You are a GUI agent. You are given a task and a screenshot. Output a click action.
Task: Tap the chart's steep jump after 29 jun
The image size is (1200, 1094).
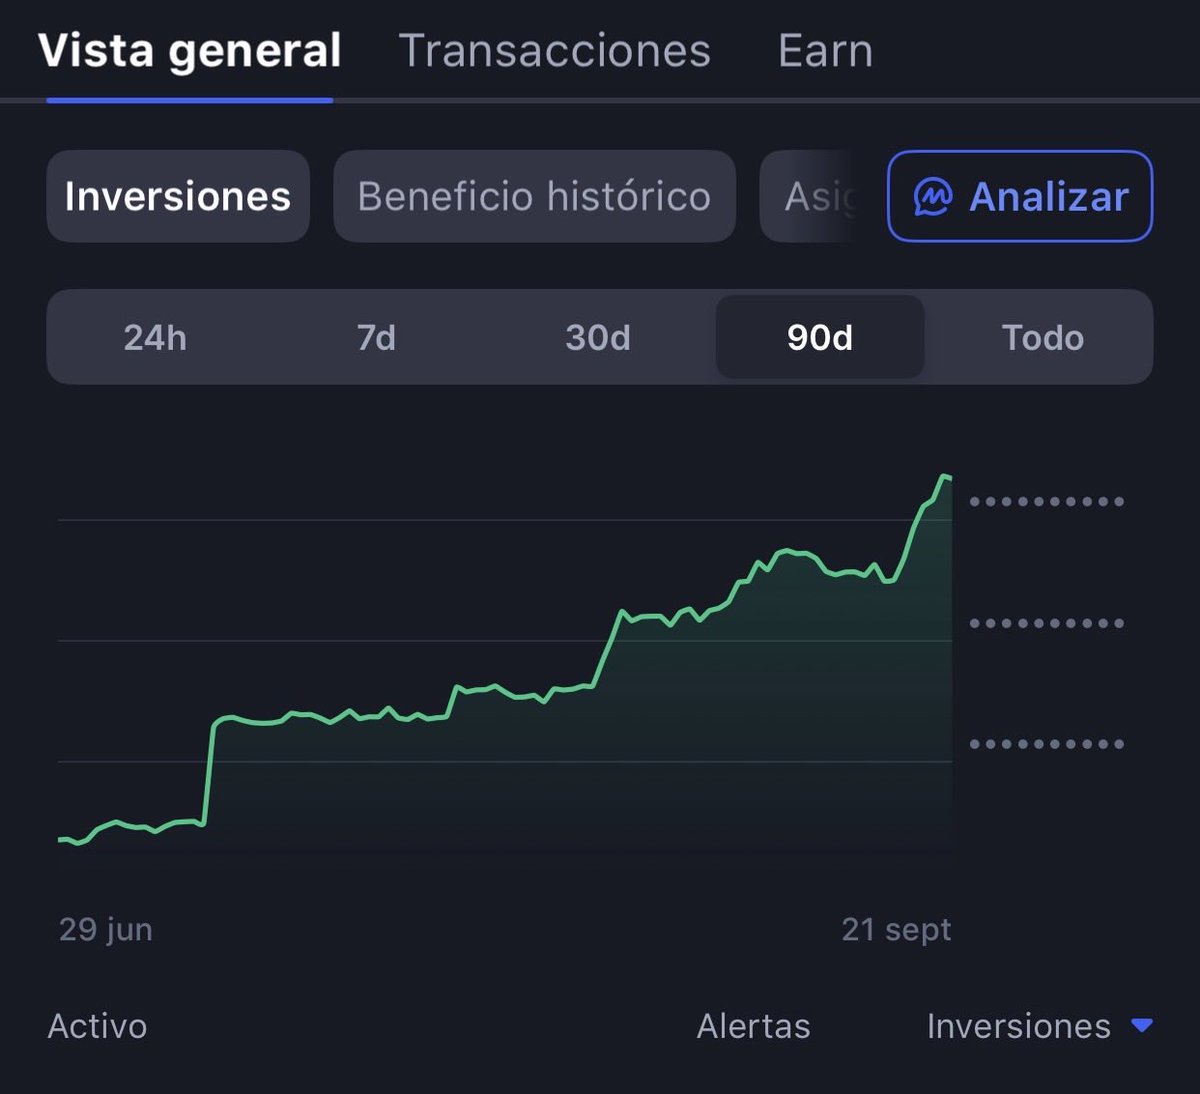pyautogui.click(x=208, y=770)
